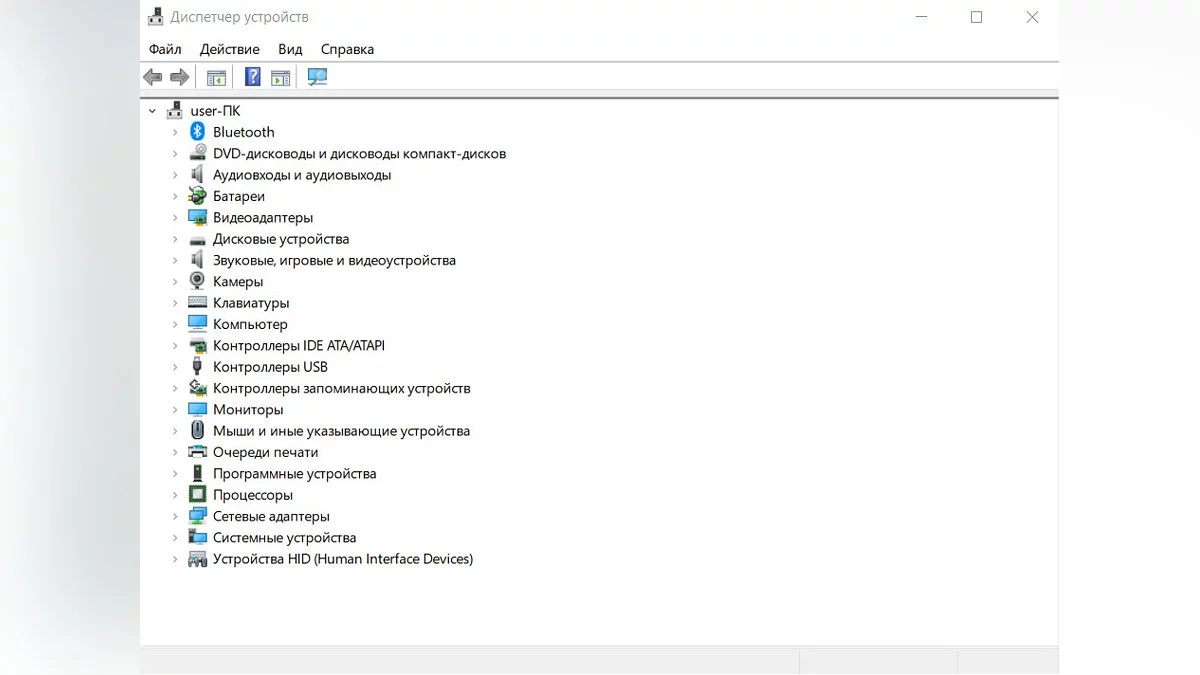Open the Действие menu
This screenshot has height=675, width=1200.
coord(229,49)
